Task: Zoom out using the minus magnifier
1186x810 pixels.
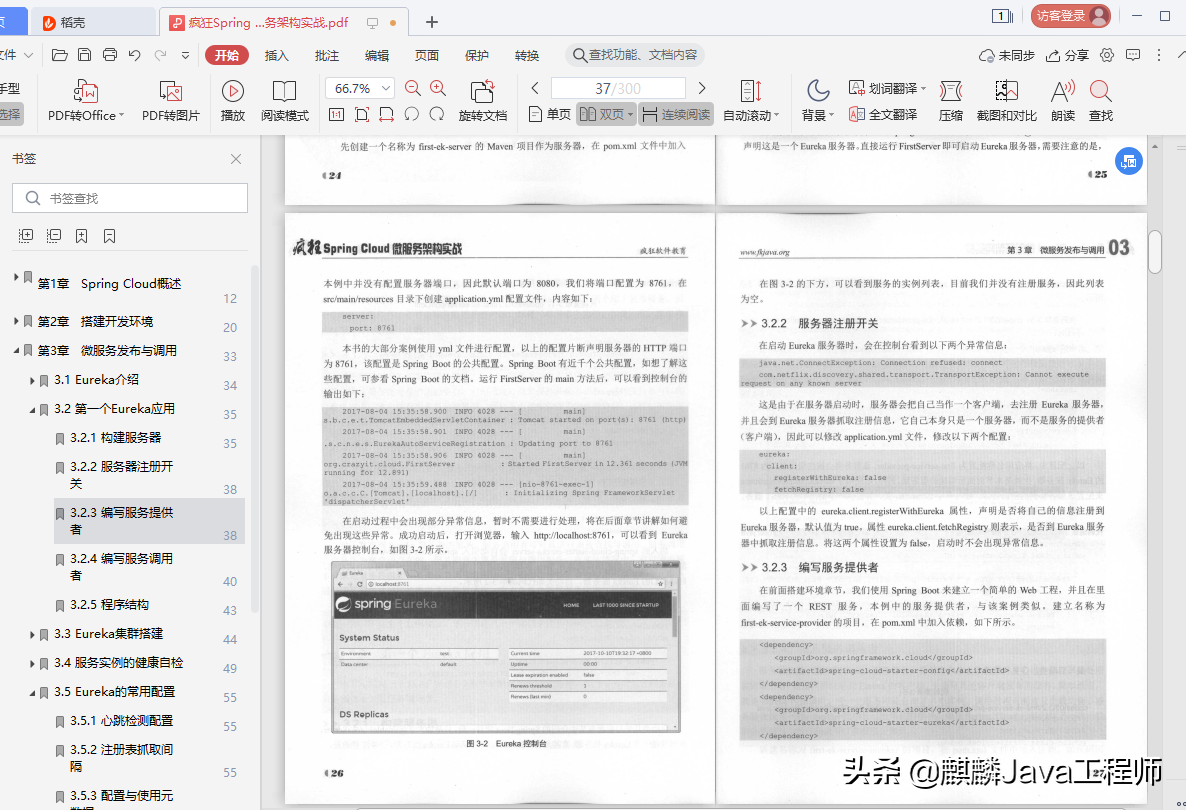Action: pyautogui.click(x=412, y=88)
